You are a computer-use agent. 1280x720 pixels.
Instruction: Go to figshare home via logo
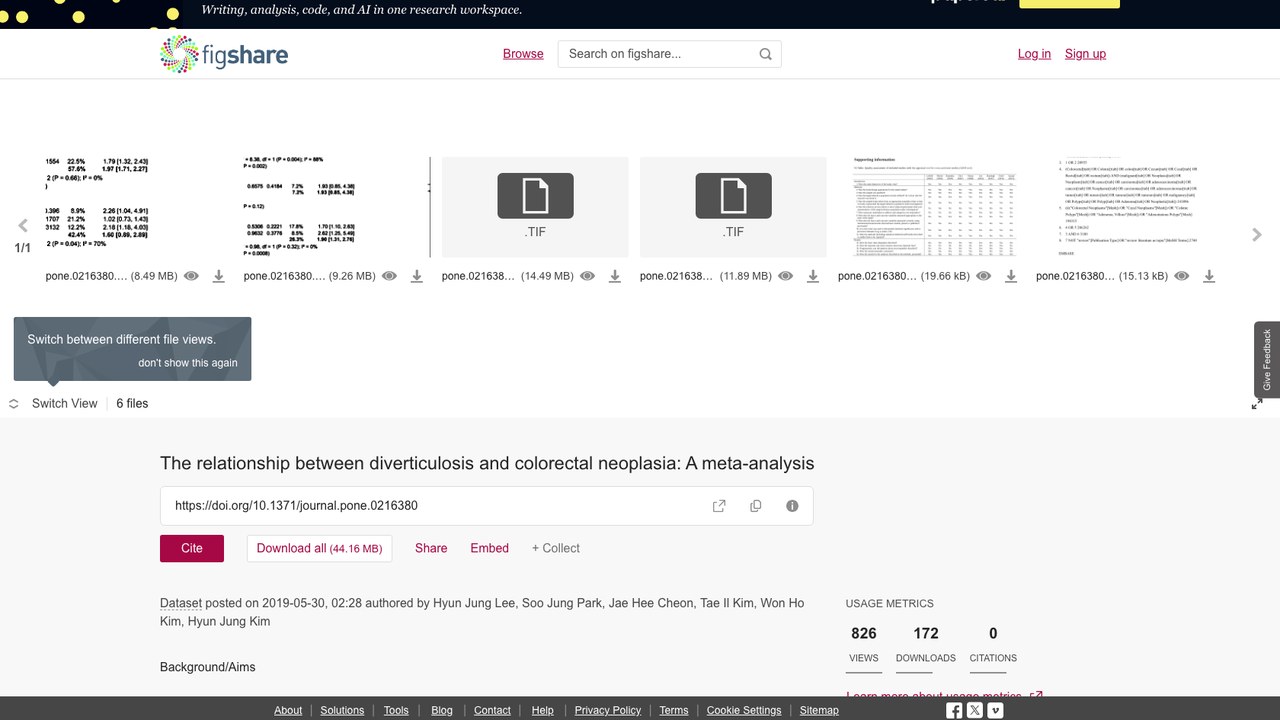(224, 54)
